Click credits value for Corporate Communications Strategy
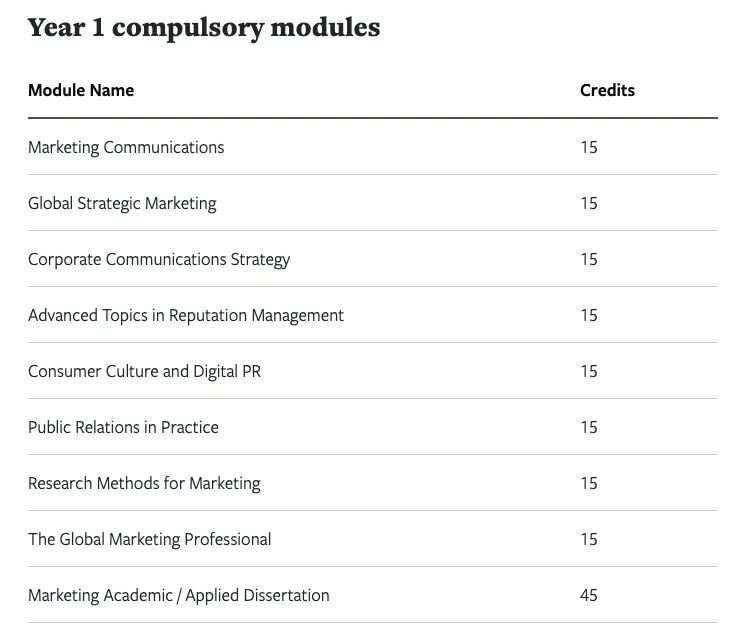The image size is (749, 643). point(589,259)
